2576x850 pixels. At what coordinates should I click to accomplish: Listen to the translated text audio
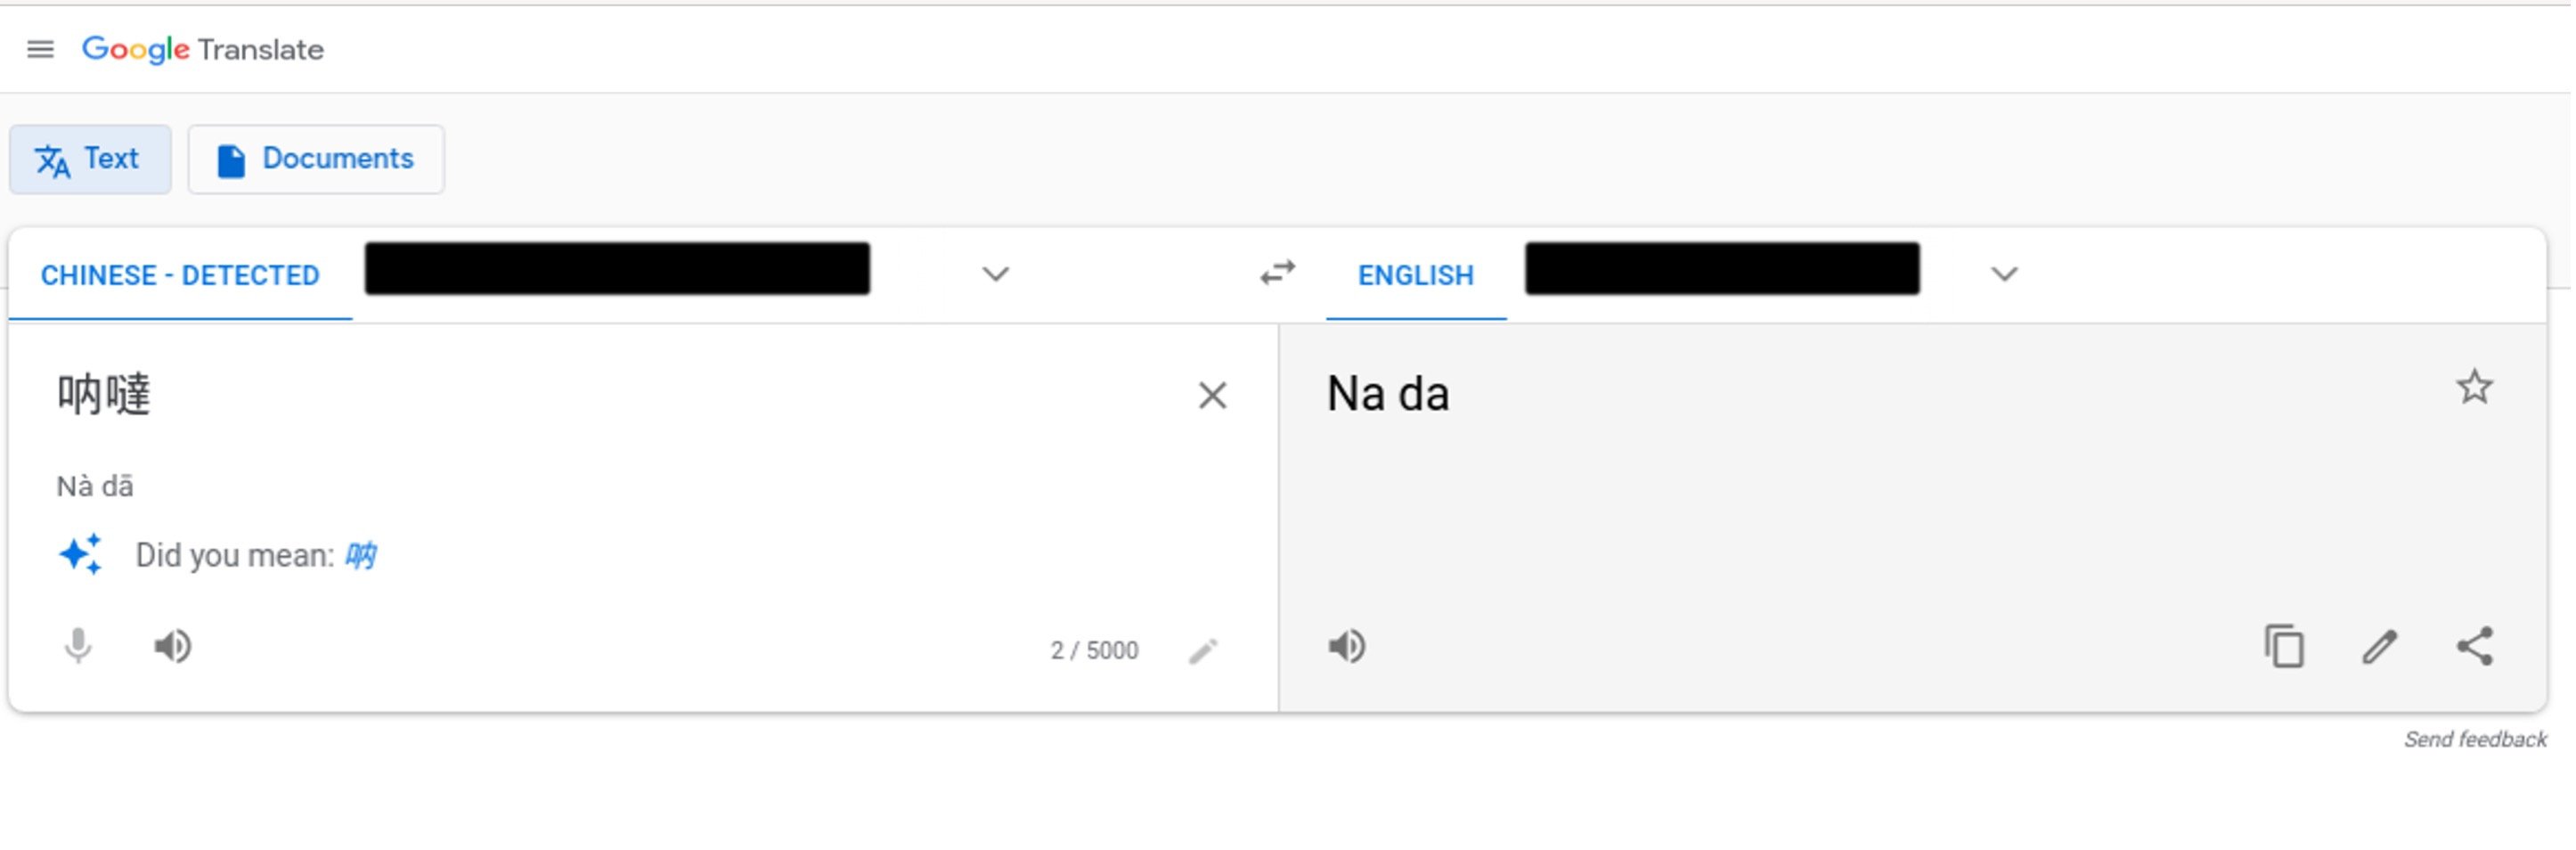click(x=1348, y=647)
